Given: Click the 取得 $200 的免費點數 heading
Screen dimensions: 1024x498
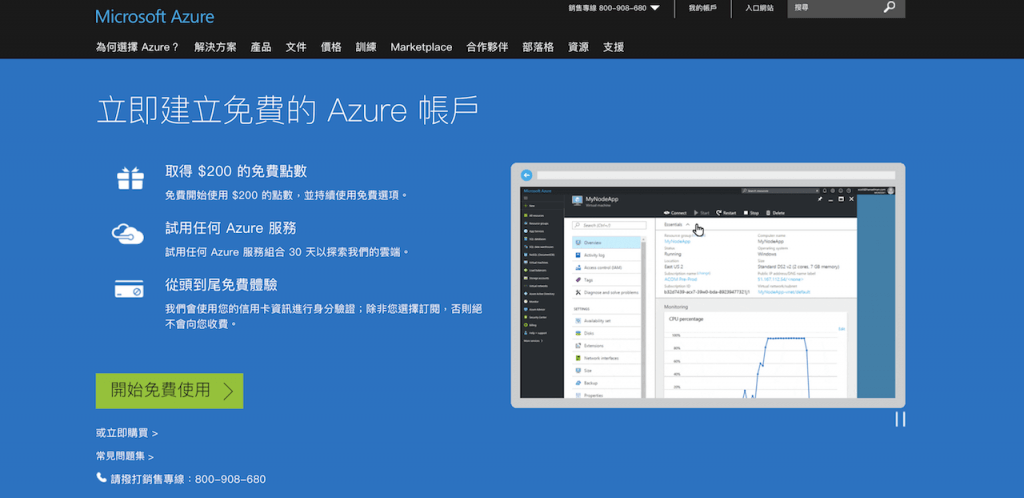Looking at the screenshot, I should click(x=236, y=172).
